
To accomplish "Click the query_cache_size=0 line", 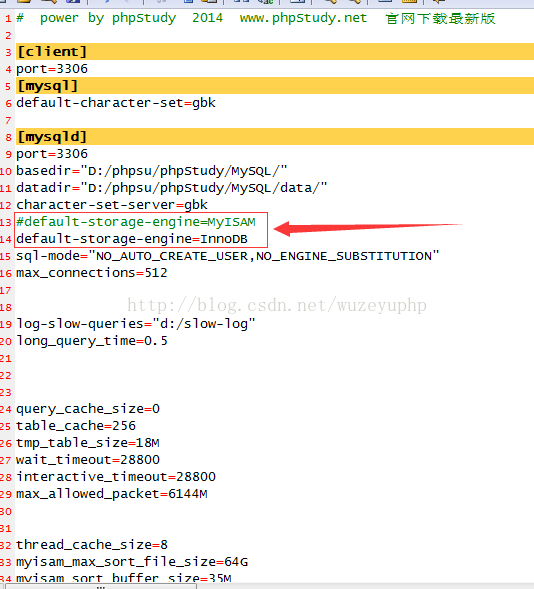I will [88, 409].
